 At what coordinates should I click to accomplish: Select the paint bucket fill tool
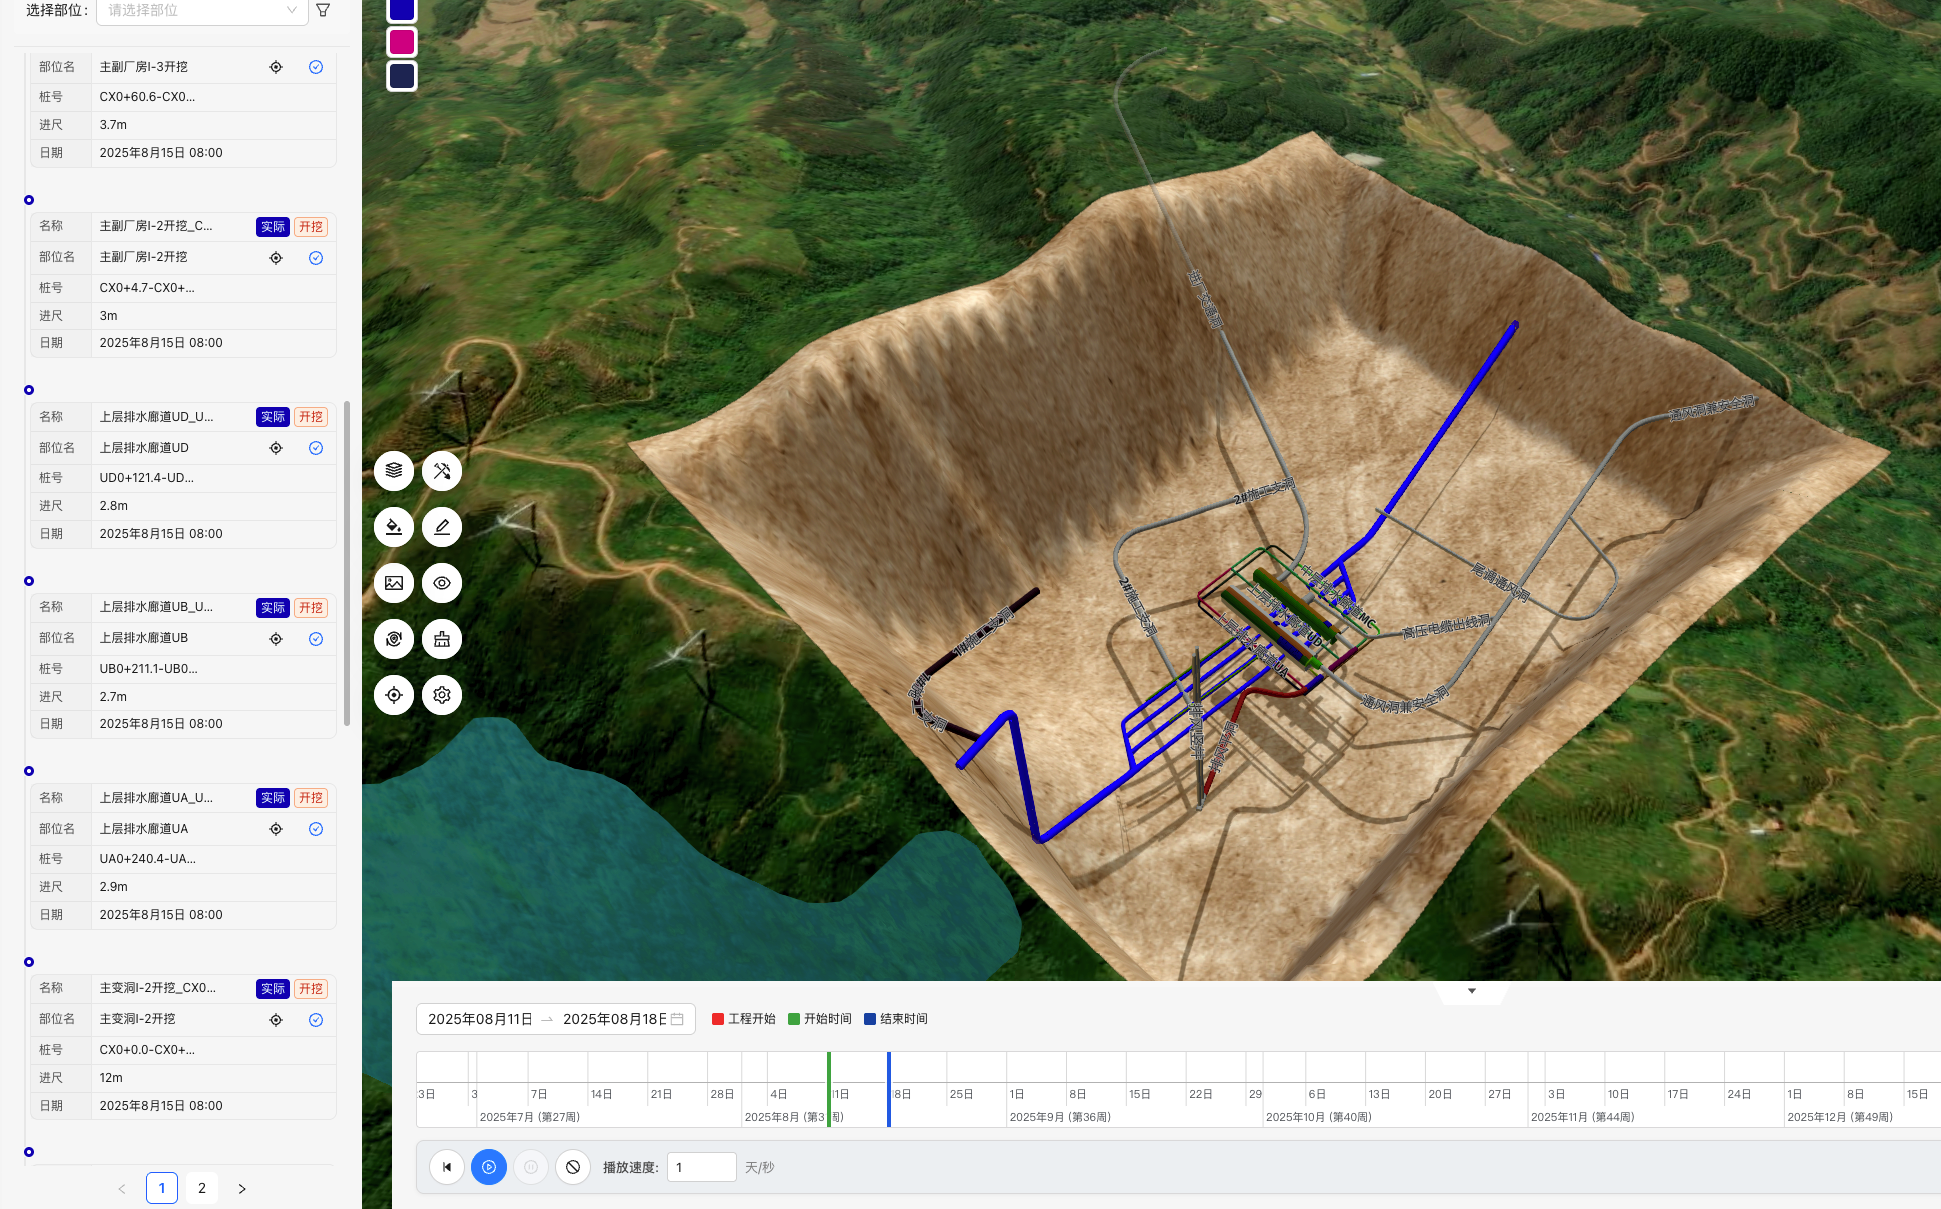[x=394, y=527]
